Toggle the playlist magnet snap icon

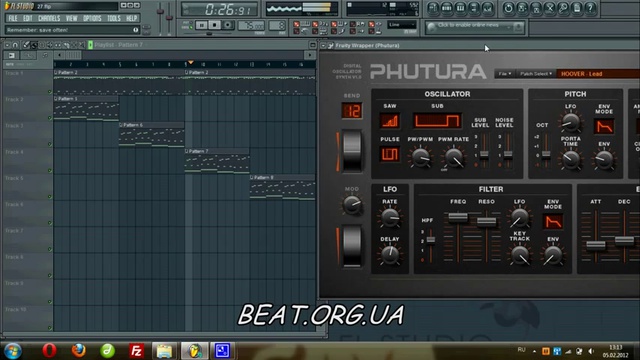(15, 45)
